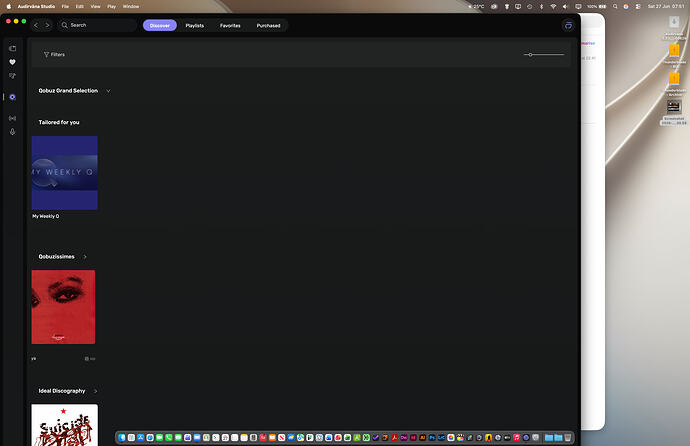Click the Search field
This screenshot has width=690, height=446.
(x=97, y=25)
